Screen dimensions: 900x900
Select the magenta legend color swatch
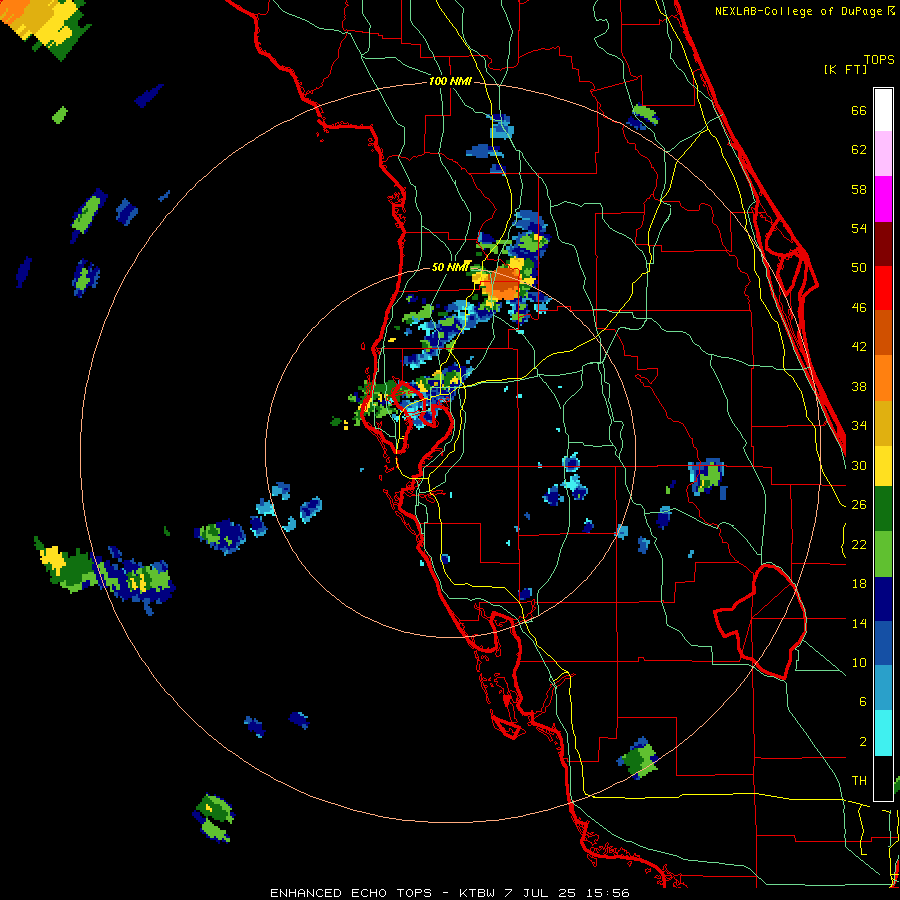[x=883, y=199]
